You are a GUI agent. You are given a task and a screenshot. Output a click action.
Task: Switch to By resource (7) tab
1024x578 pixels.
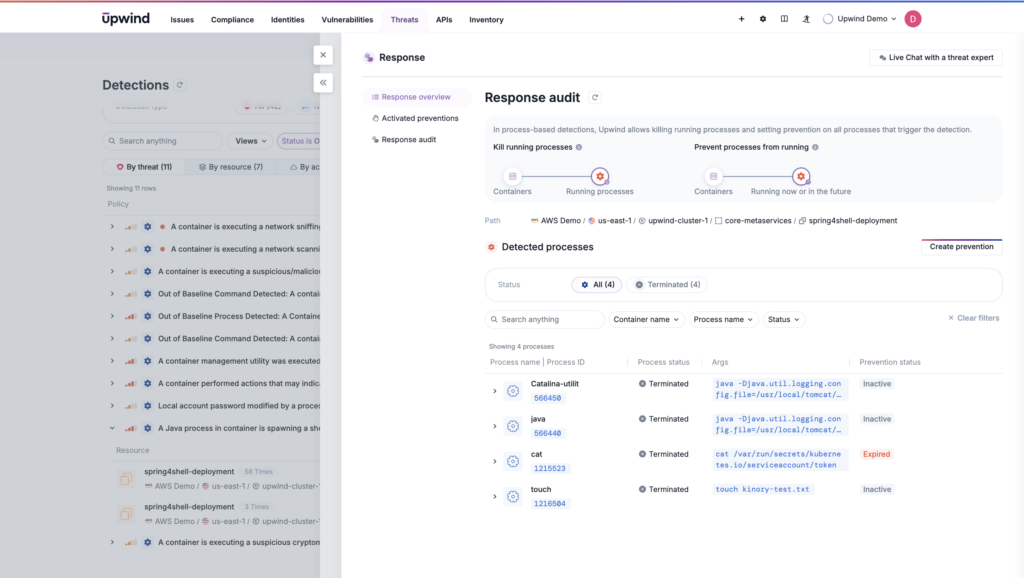[x=231, y=167]
